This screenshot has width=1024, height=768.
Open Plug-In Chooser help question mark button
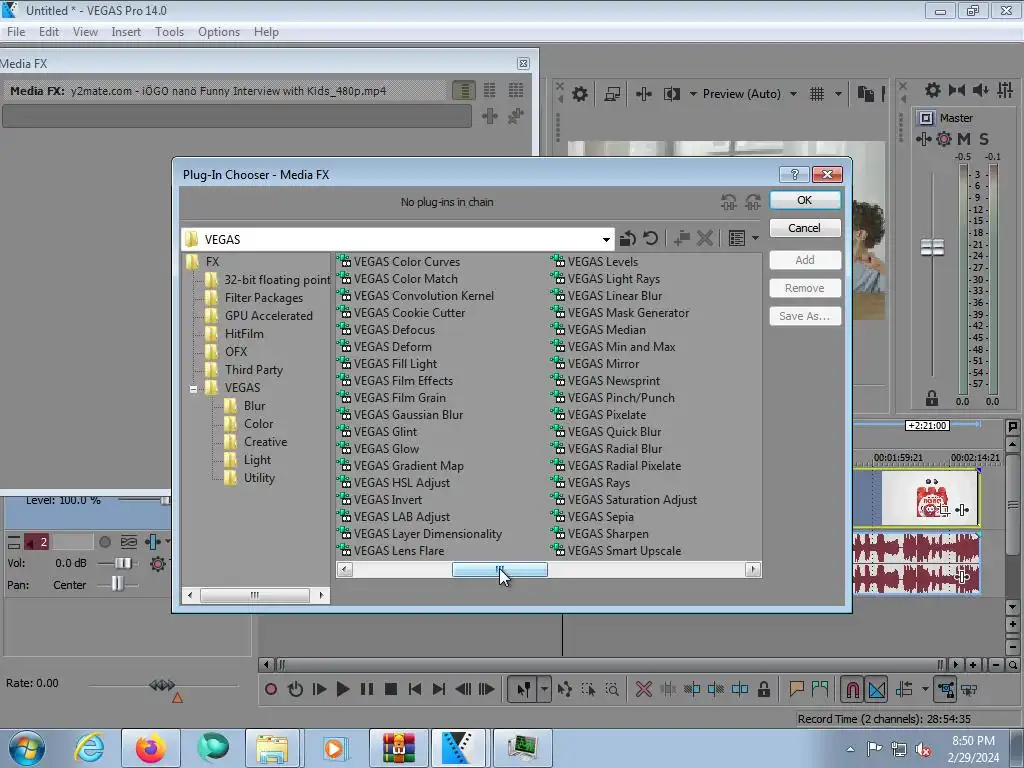pos(794,174)
